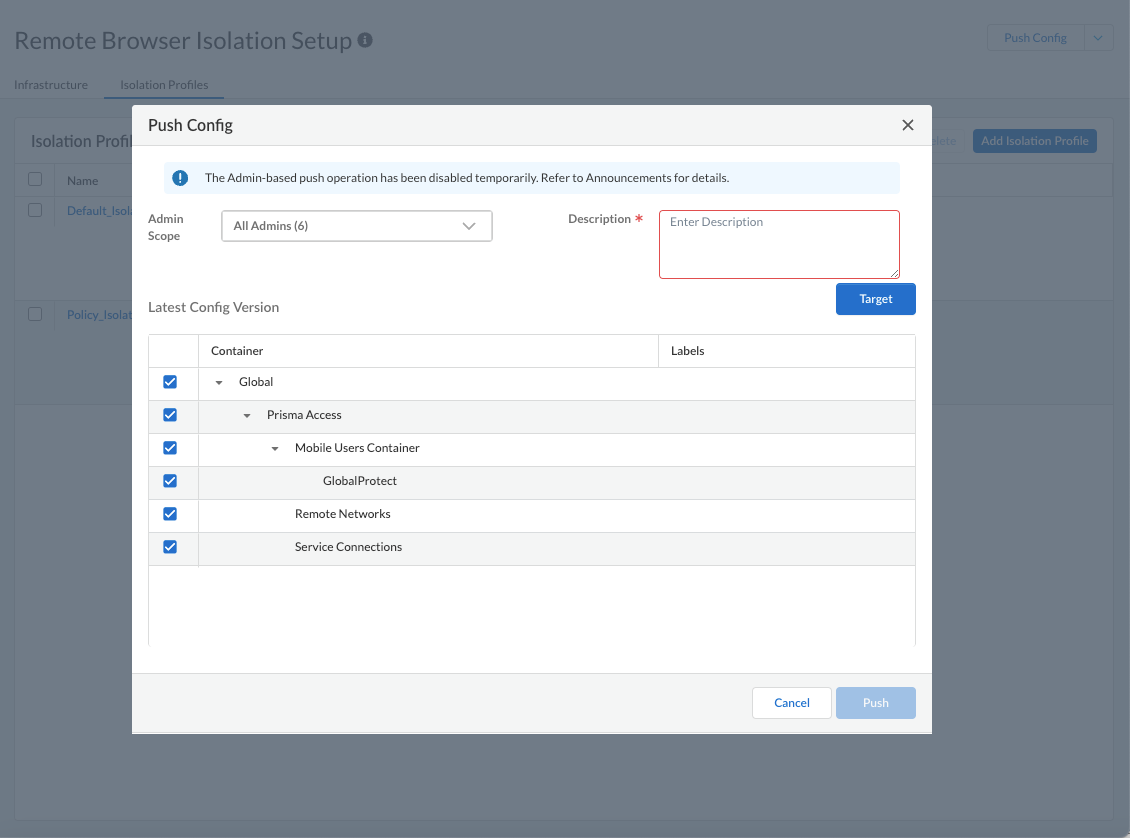Close the Push Config dialog
1130x838 pixels.
pos(907,125)
